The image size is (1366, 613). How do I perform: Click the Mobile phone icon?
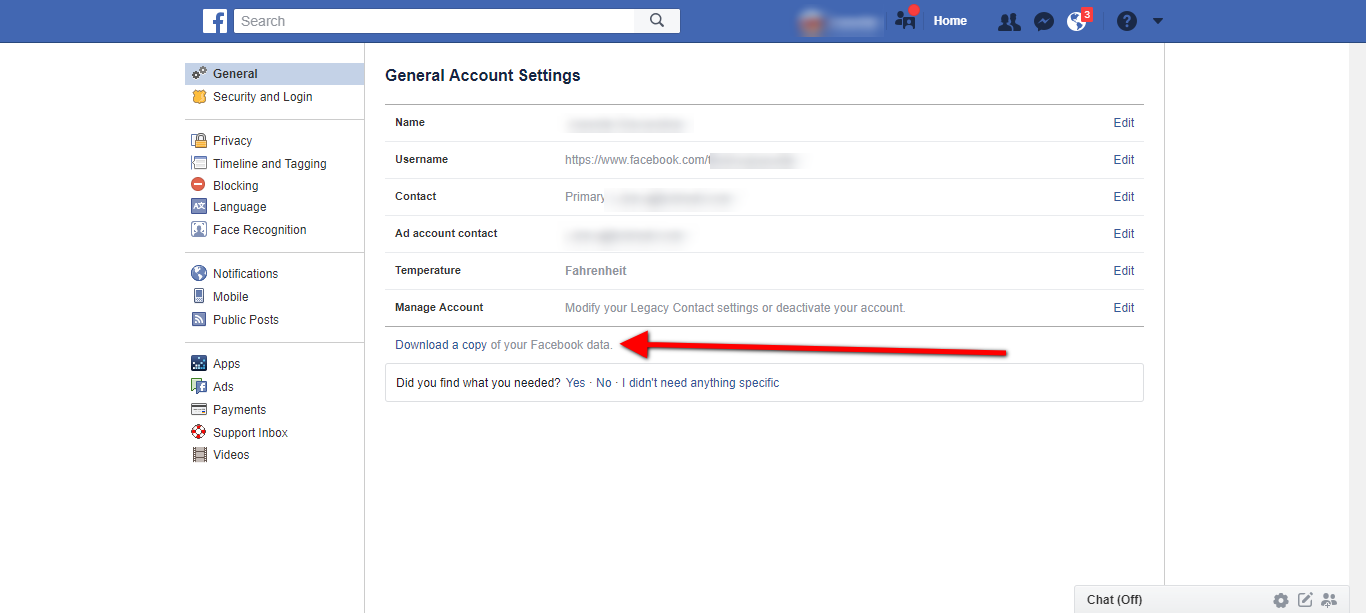(198, 296)
